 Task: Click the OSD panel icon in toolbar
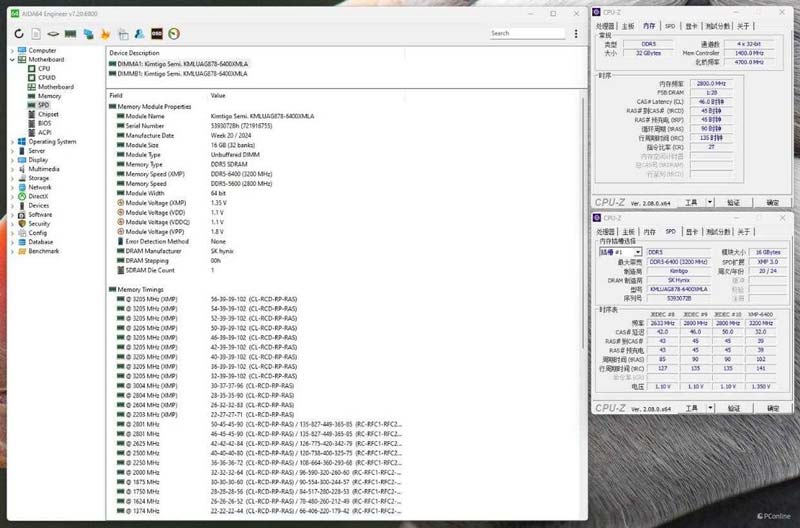tap(157, 34)
